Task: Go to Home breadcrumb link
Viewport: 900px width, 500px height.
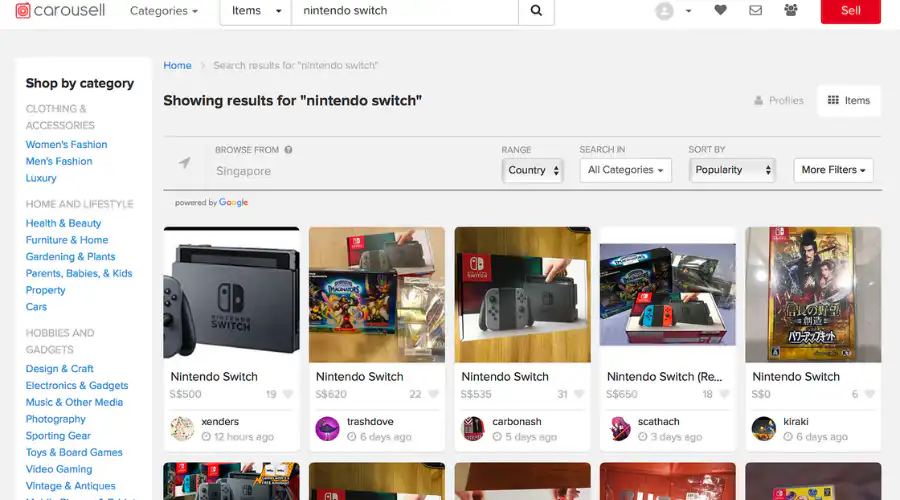Action: pos(177,65)
